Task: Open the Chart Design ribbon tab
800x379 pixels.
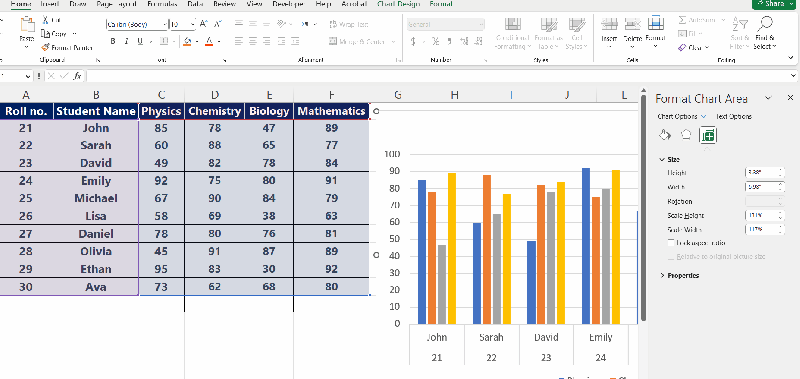Action: (399, 4)
